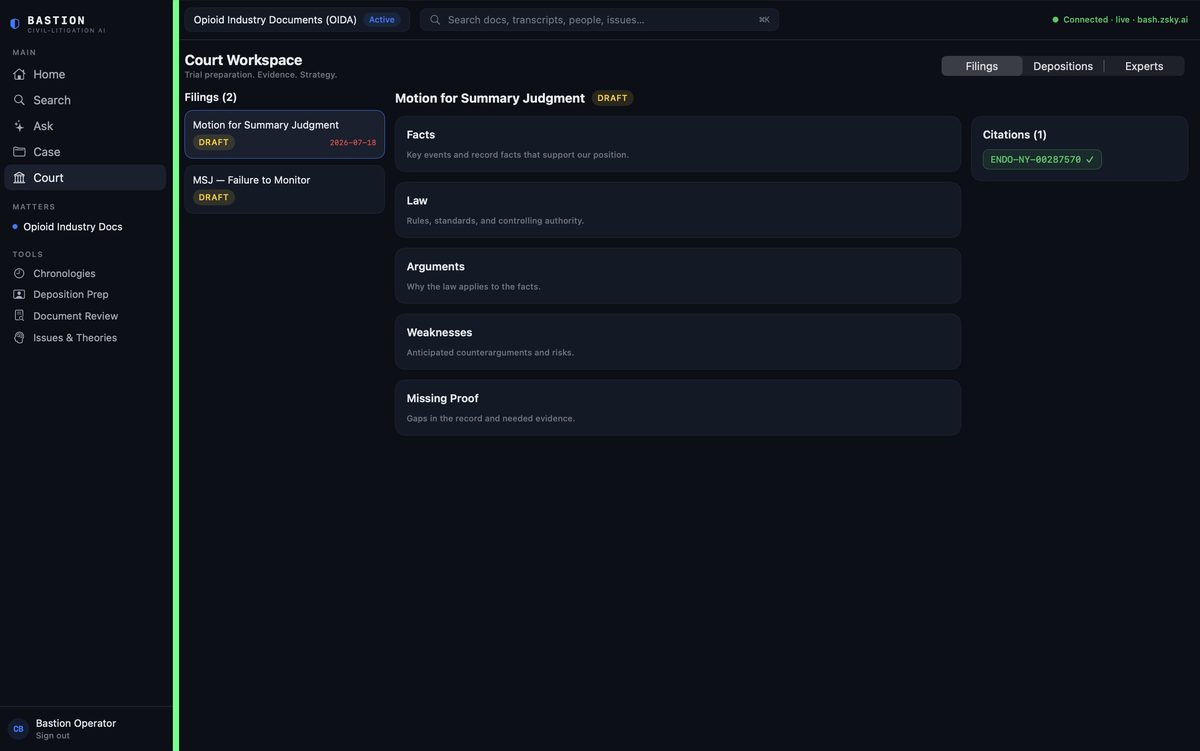Select Court in the sidebar
Screen dimensions: 1200x751
coord(85,178)
